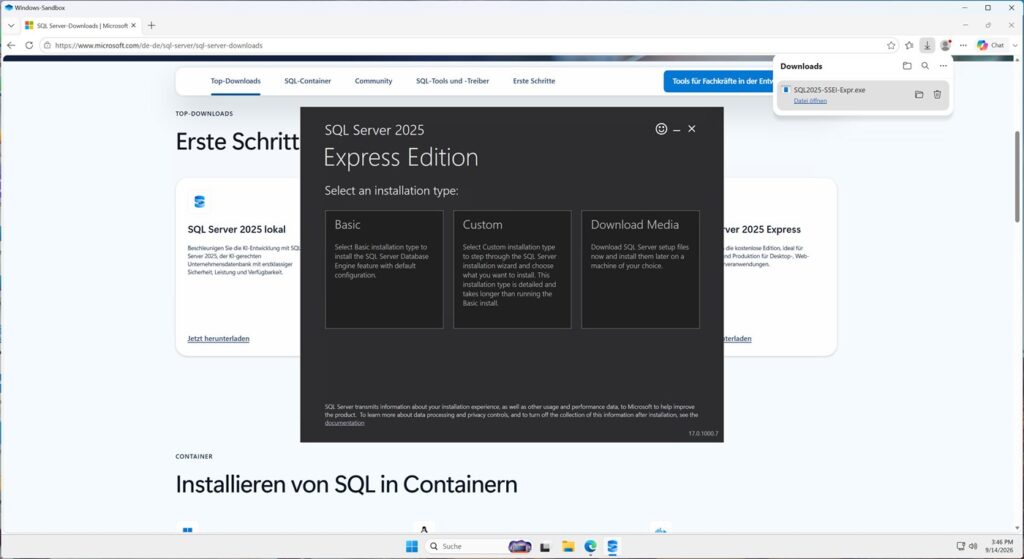Click SQL2025-SSEI-Expr.exe file name
This screenshot has height=559, width=1024.
[829, 90]
